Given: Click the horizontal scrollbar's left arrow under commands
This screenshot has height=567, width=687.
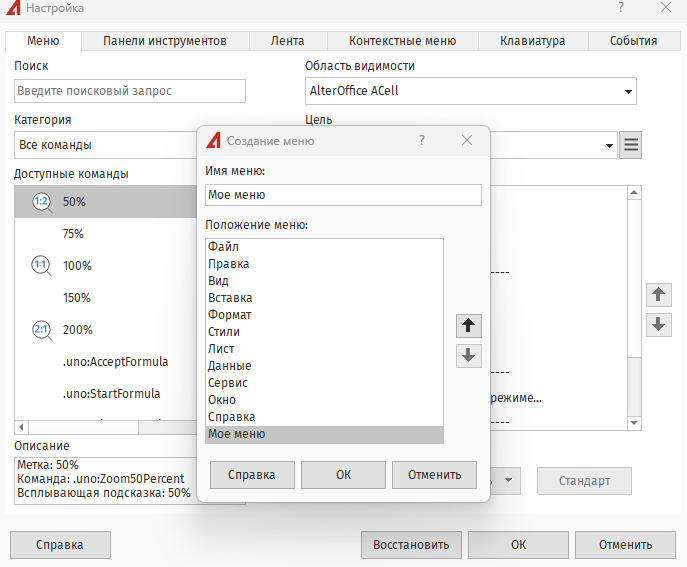Looking at the screenshot, I should [22, 427].
